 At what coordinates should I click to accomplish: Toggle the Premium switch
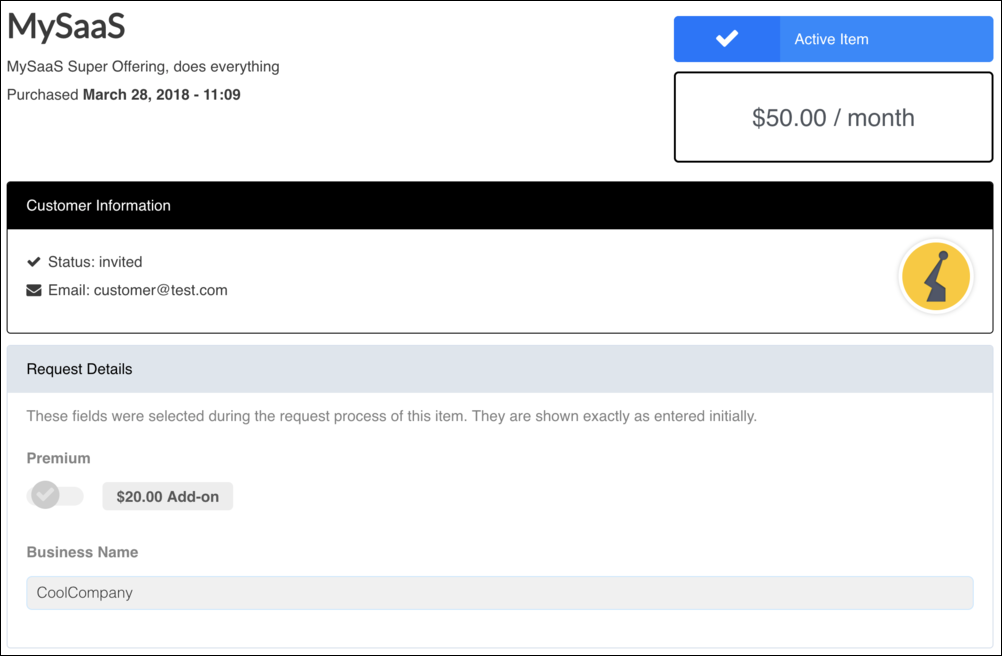click(x=55, y=495)
